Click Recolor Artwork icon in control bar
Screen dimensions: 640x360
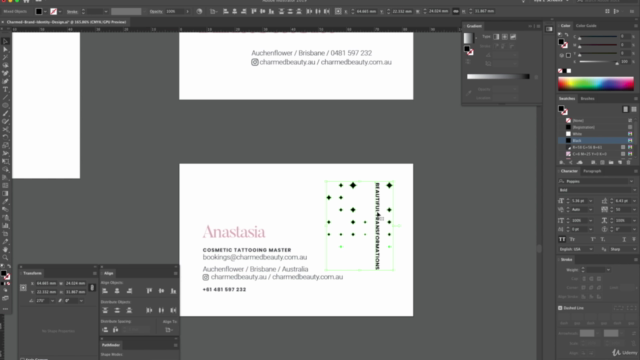point(199,11)
